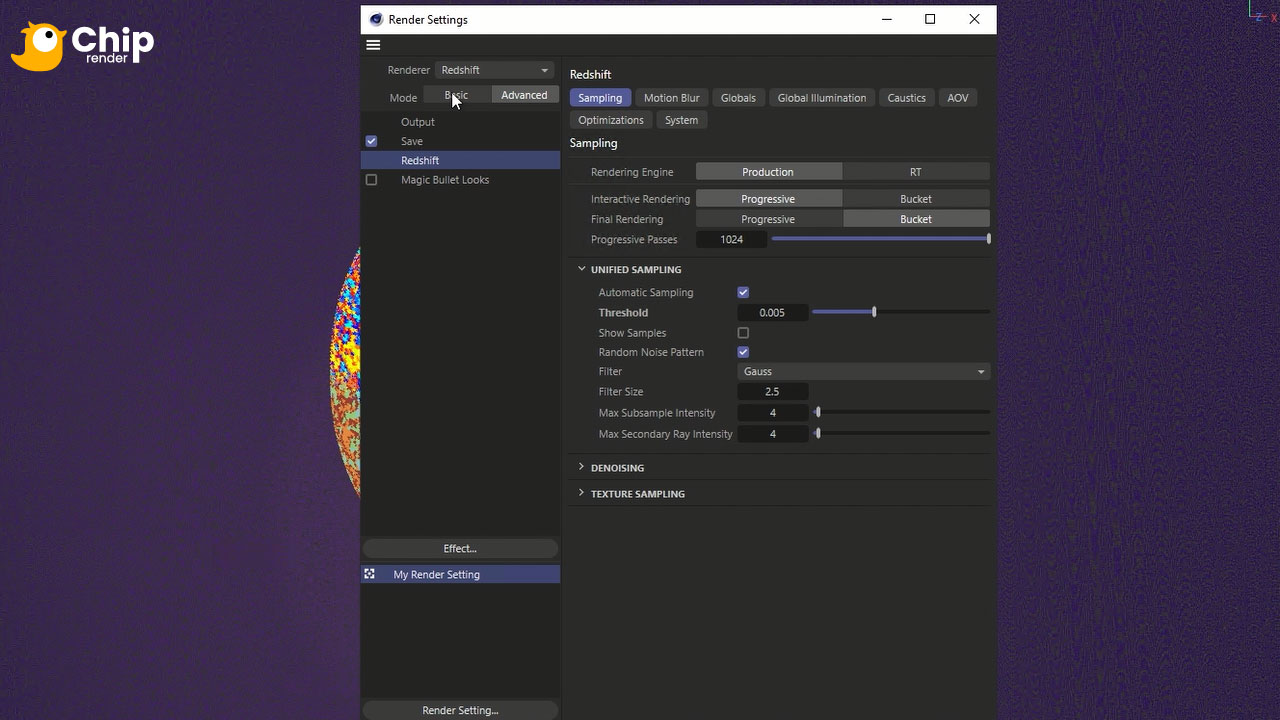Click the Max Subsample Intensity value field
Viewport: 1280px width, 720px height.
point(772,413)
